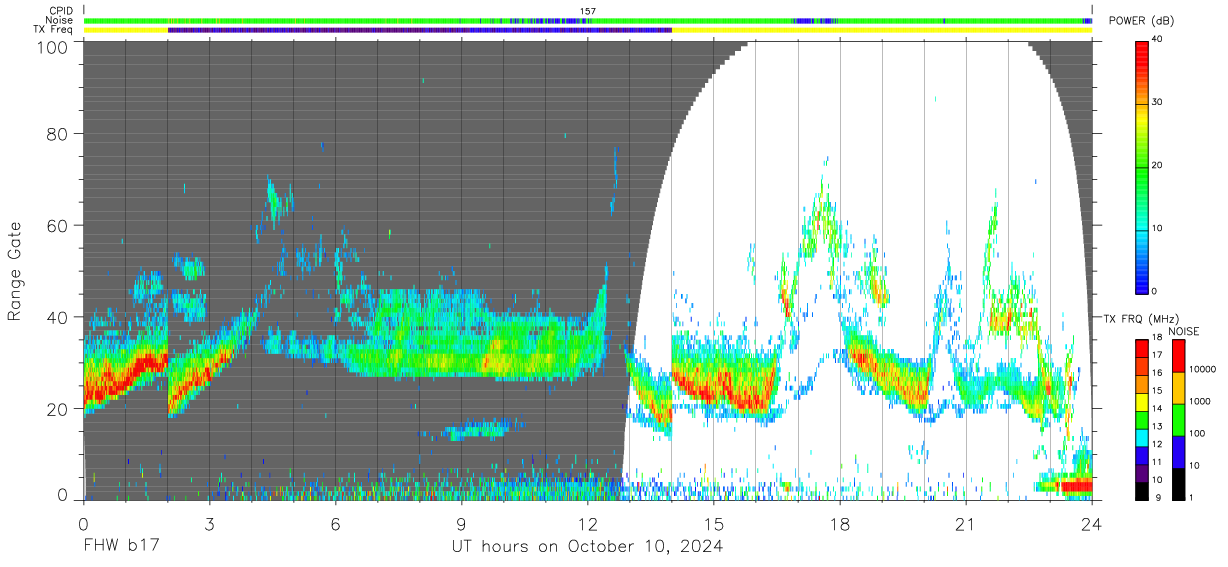Click the CPID label at top left

tap(60, 11)
